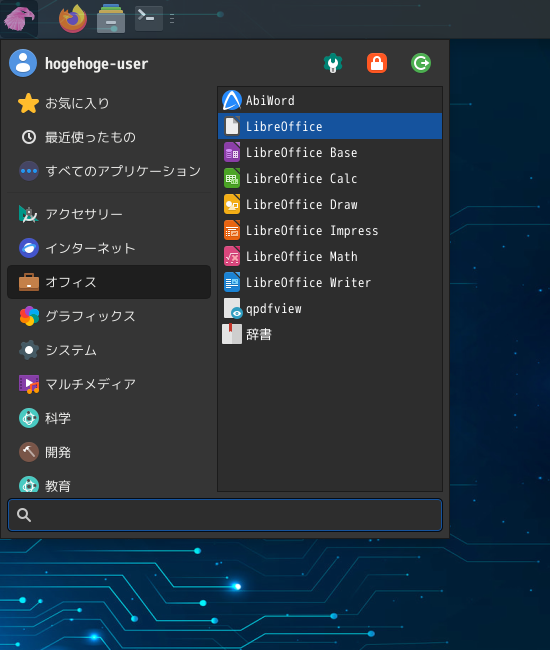Screen dimensions: 550x650
Task: Launch LibreOffice Writer
Action: (330, 282)
